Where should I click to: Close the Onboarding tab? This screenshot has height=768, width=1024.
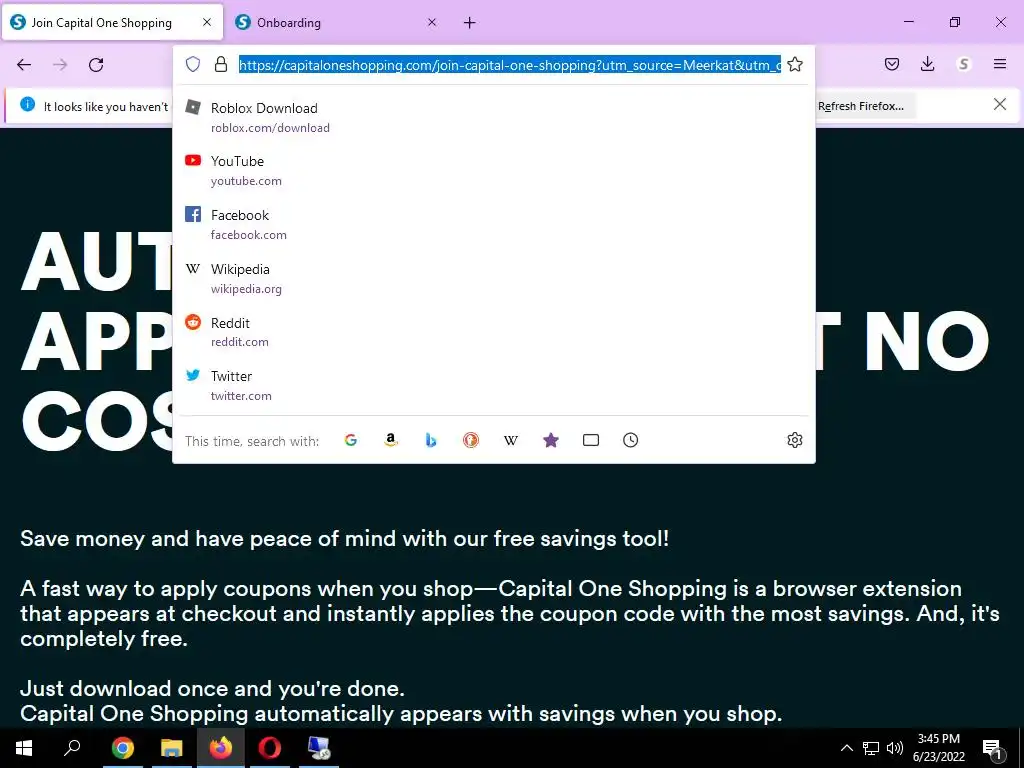click(432, 22)
